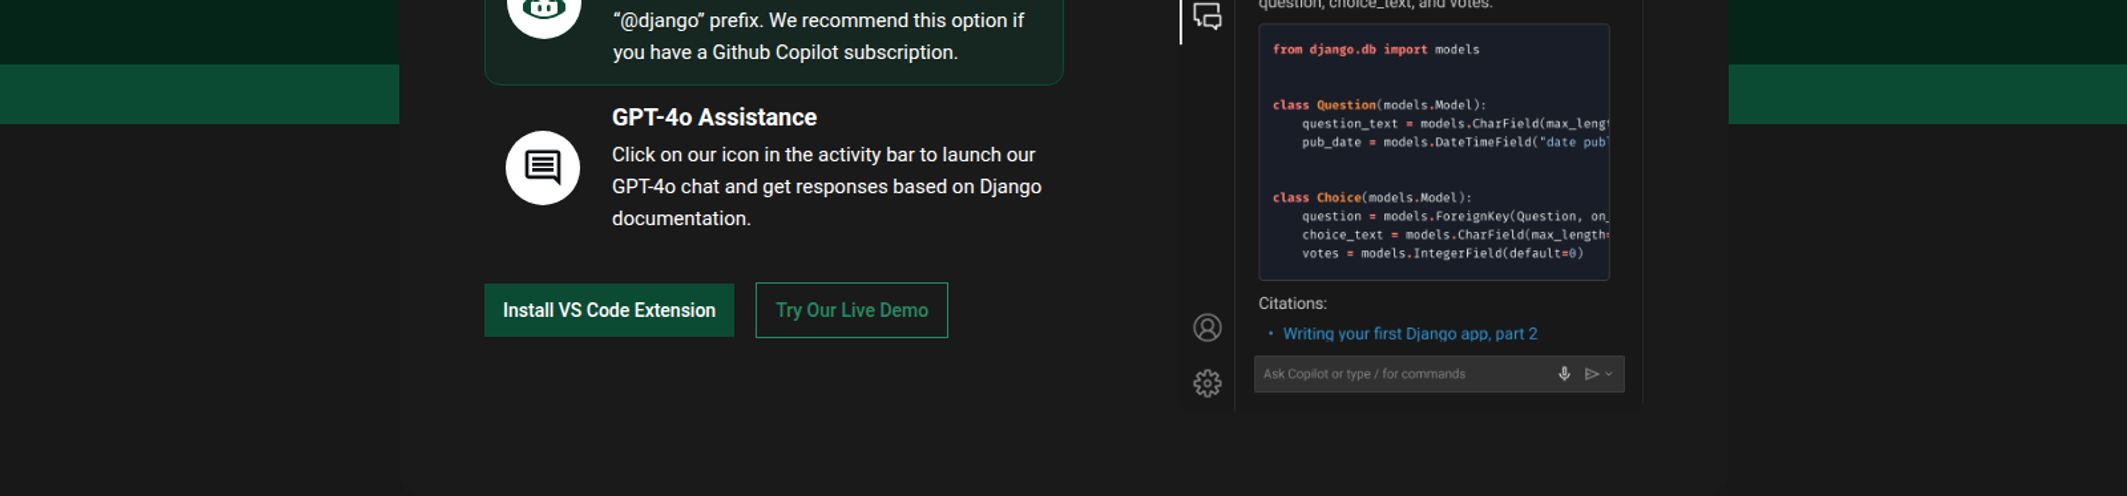This screenshot has height=496, width=2127.
Task: Open the Try Our Live Demo button
Action: pos(852,310)
